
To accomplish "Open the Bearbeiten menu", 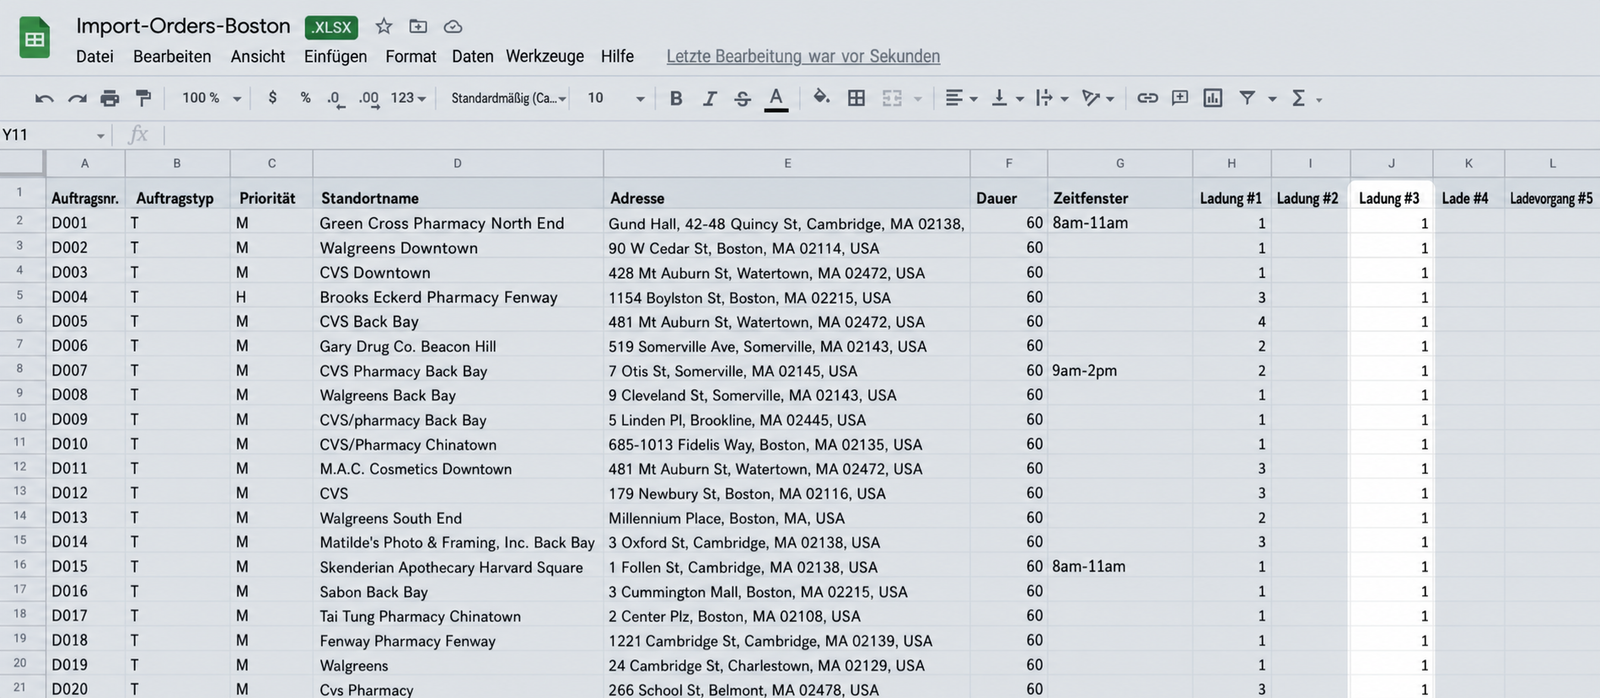I will 172,56.
